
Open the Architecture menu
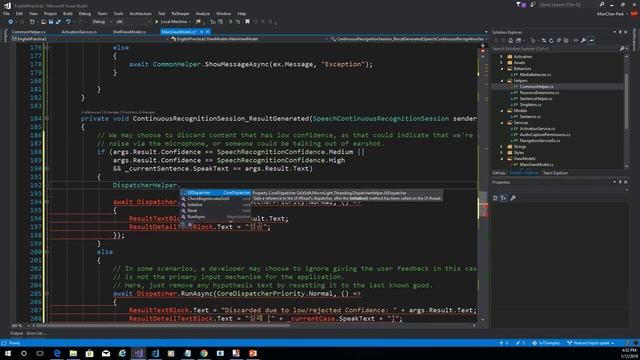point(140,13)
